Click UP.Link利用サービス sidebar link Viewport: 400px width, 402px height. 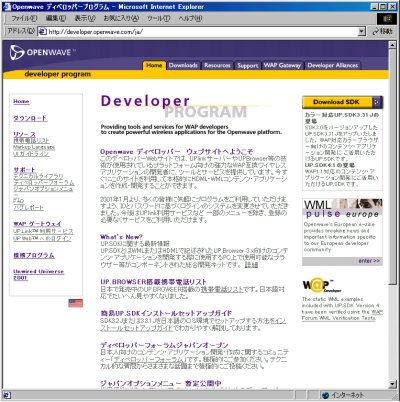tap(43, 231)
